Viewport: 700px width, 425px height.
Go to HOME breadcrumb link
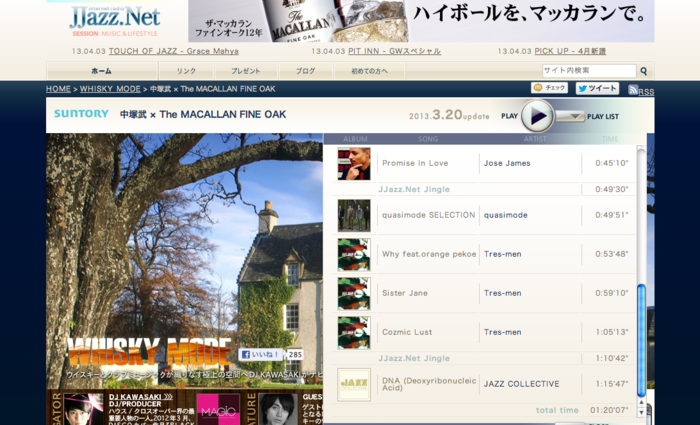(58, 89)
